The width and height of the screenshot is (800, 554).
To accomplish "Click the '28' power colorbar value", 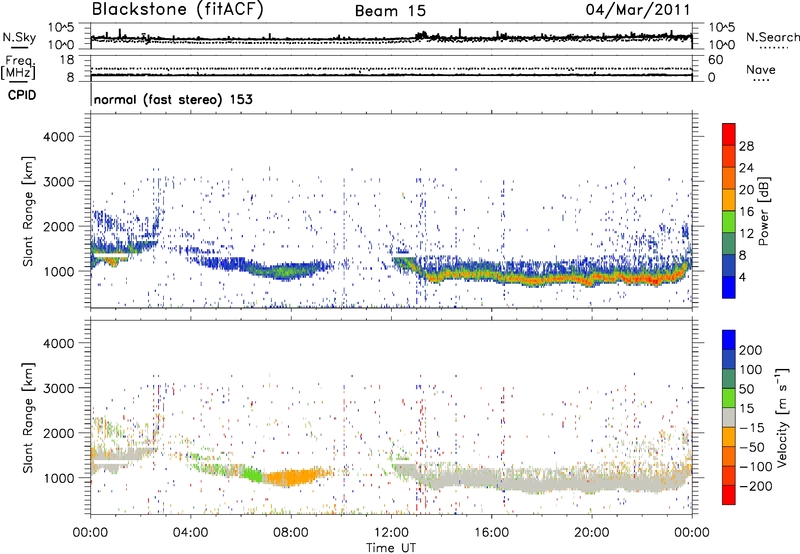I will pyautogui.click(x=746, y=146).
